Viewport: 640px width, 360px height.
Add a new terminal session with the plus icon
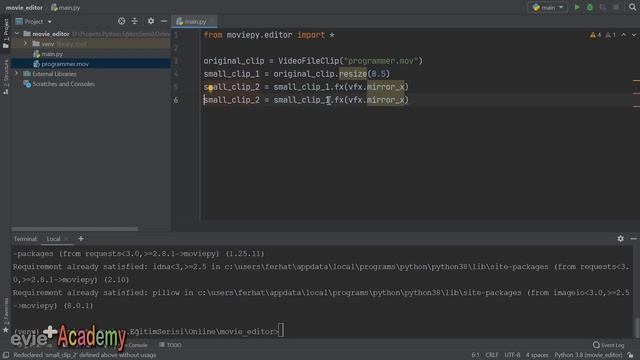[81, 239]
